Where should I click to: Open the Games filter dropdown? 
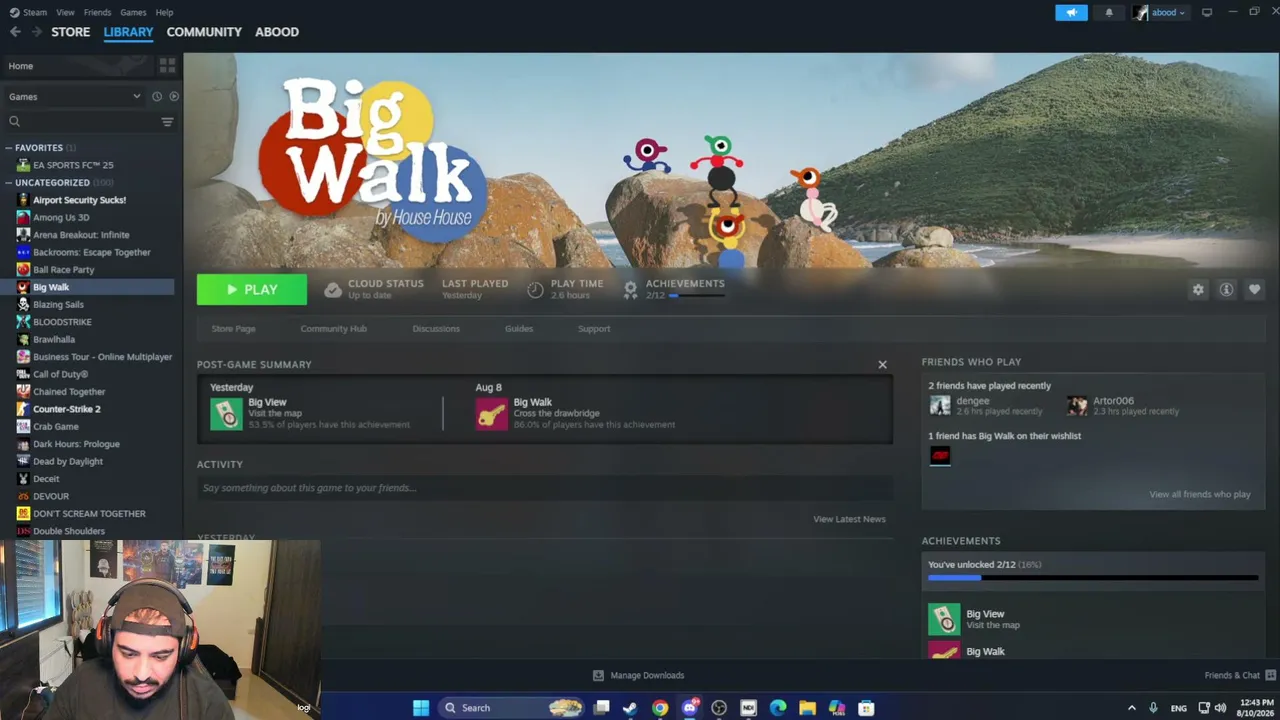tap(75, 97)
